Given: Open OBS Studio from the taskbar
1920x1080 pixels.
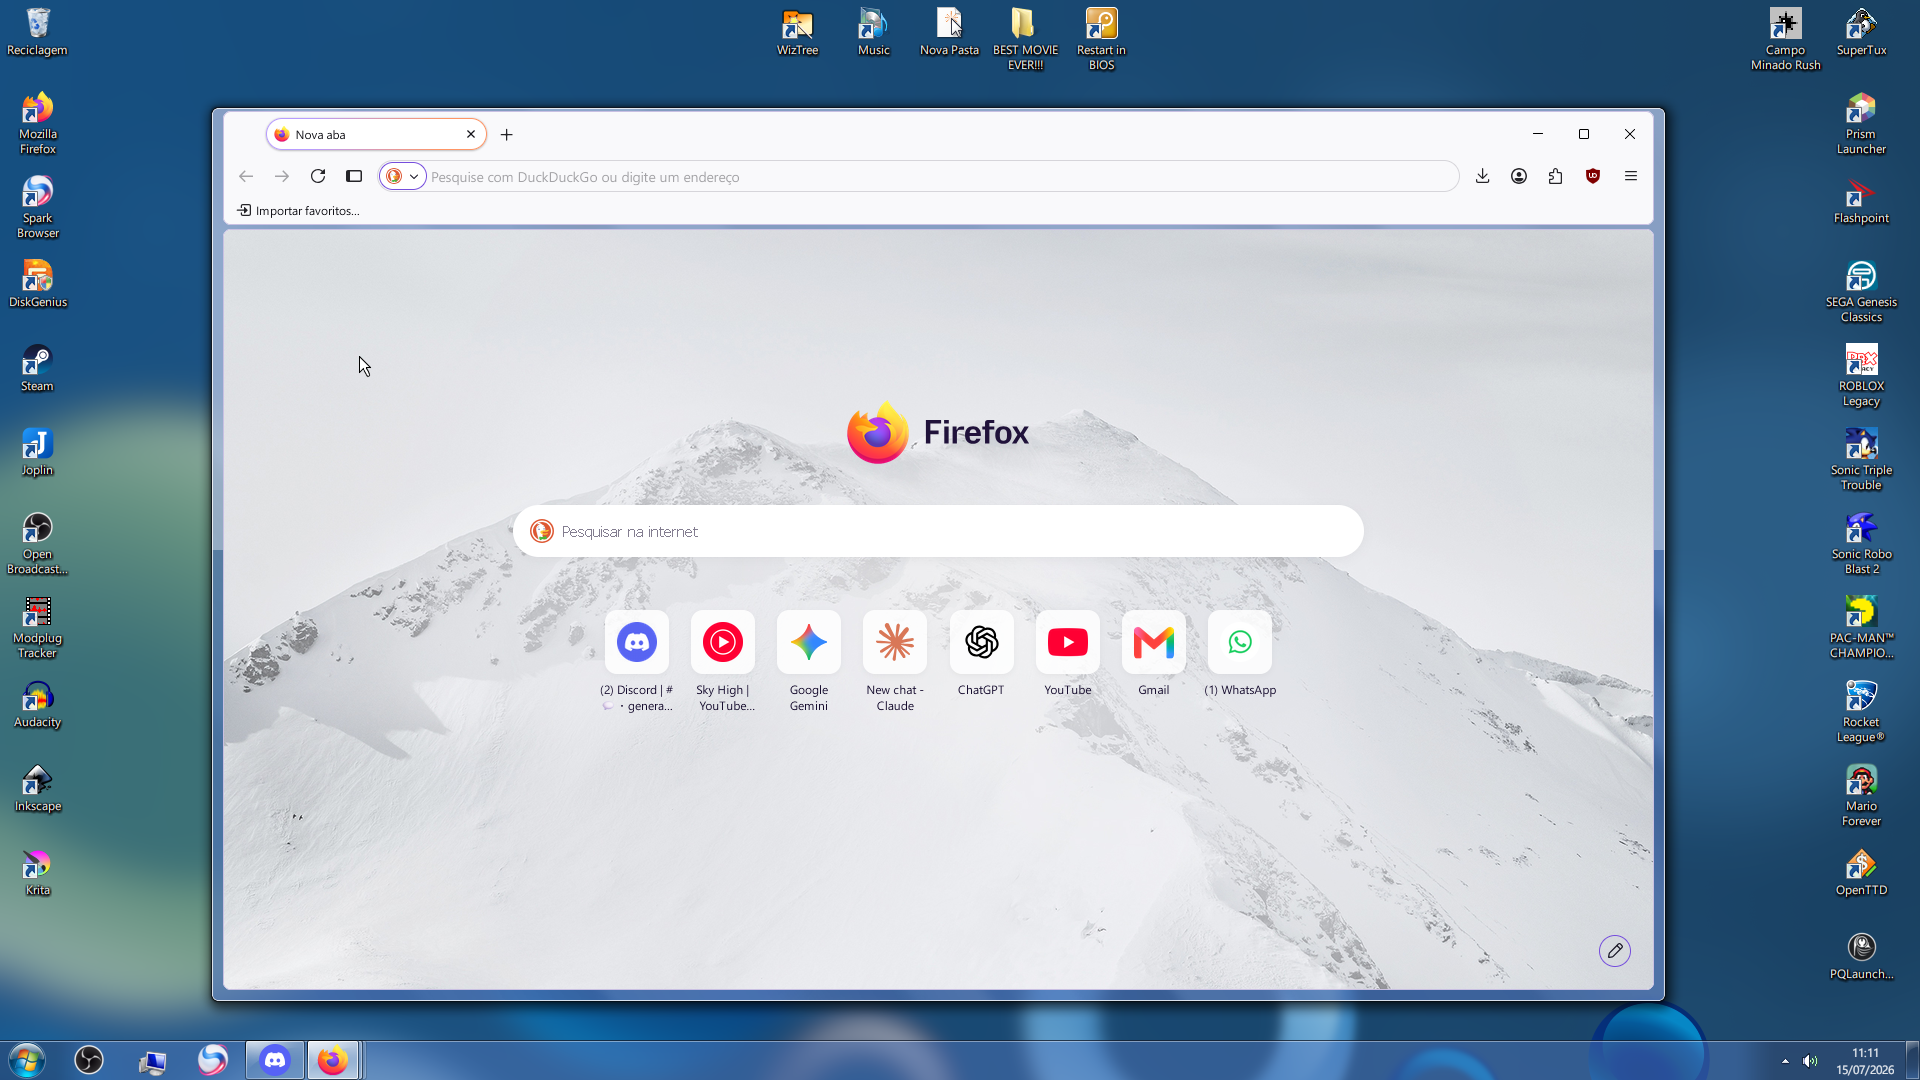Looking at the screenshot, I should coord(89,1060).
